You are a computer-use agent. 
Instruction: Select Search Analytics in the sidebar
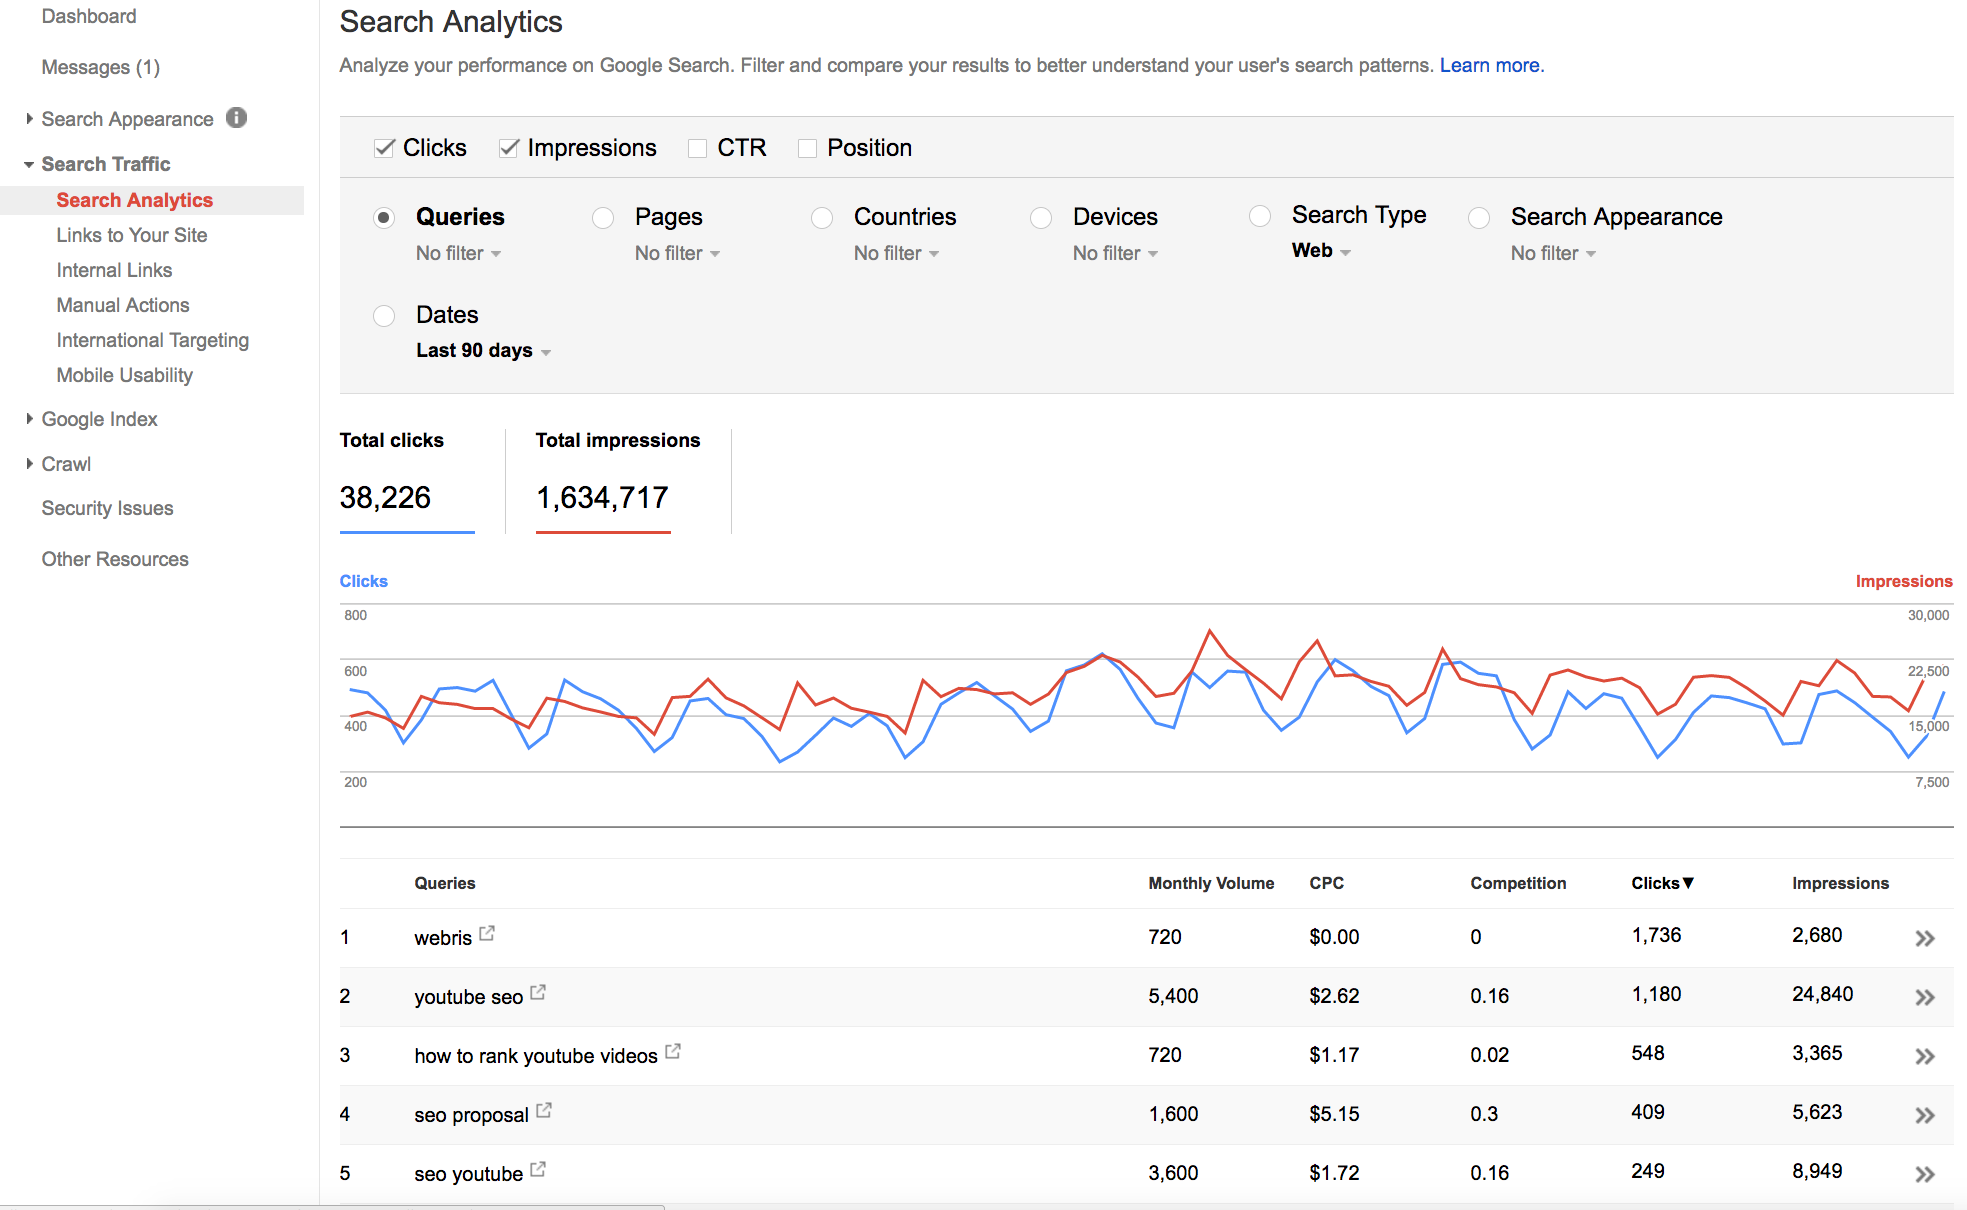click(135, 200)
